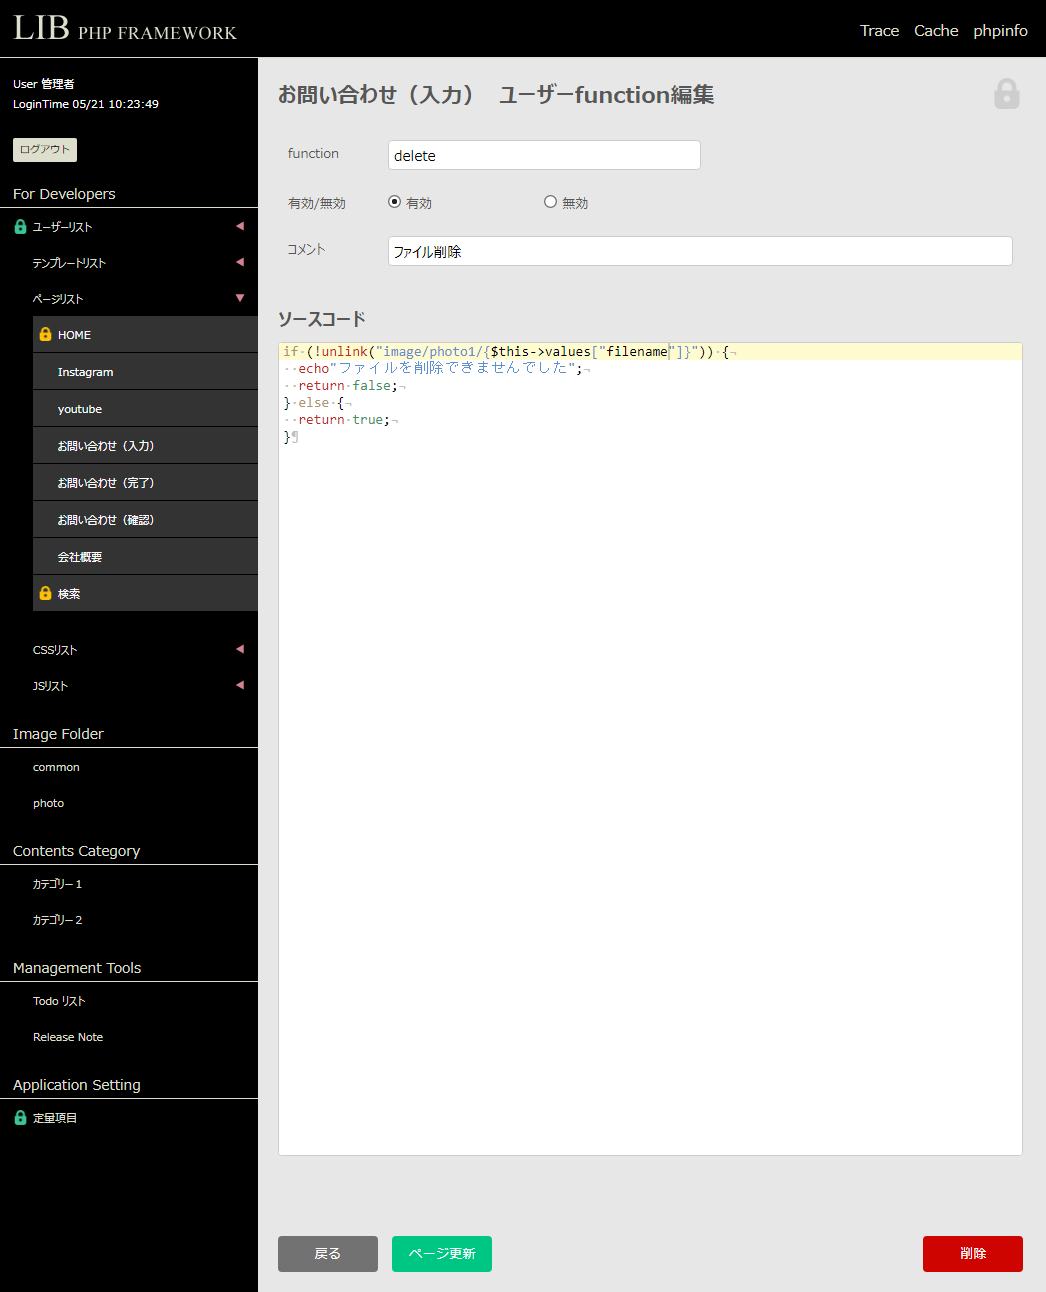Select the 無効 radio button
Viewport: 1046px width, 1292px height.
(550, 202)
